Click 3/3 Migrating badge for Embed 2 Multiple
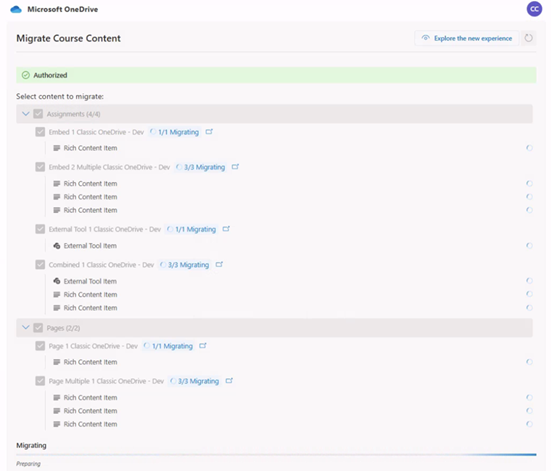 click(201, 167)
